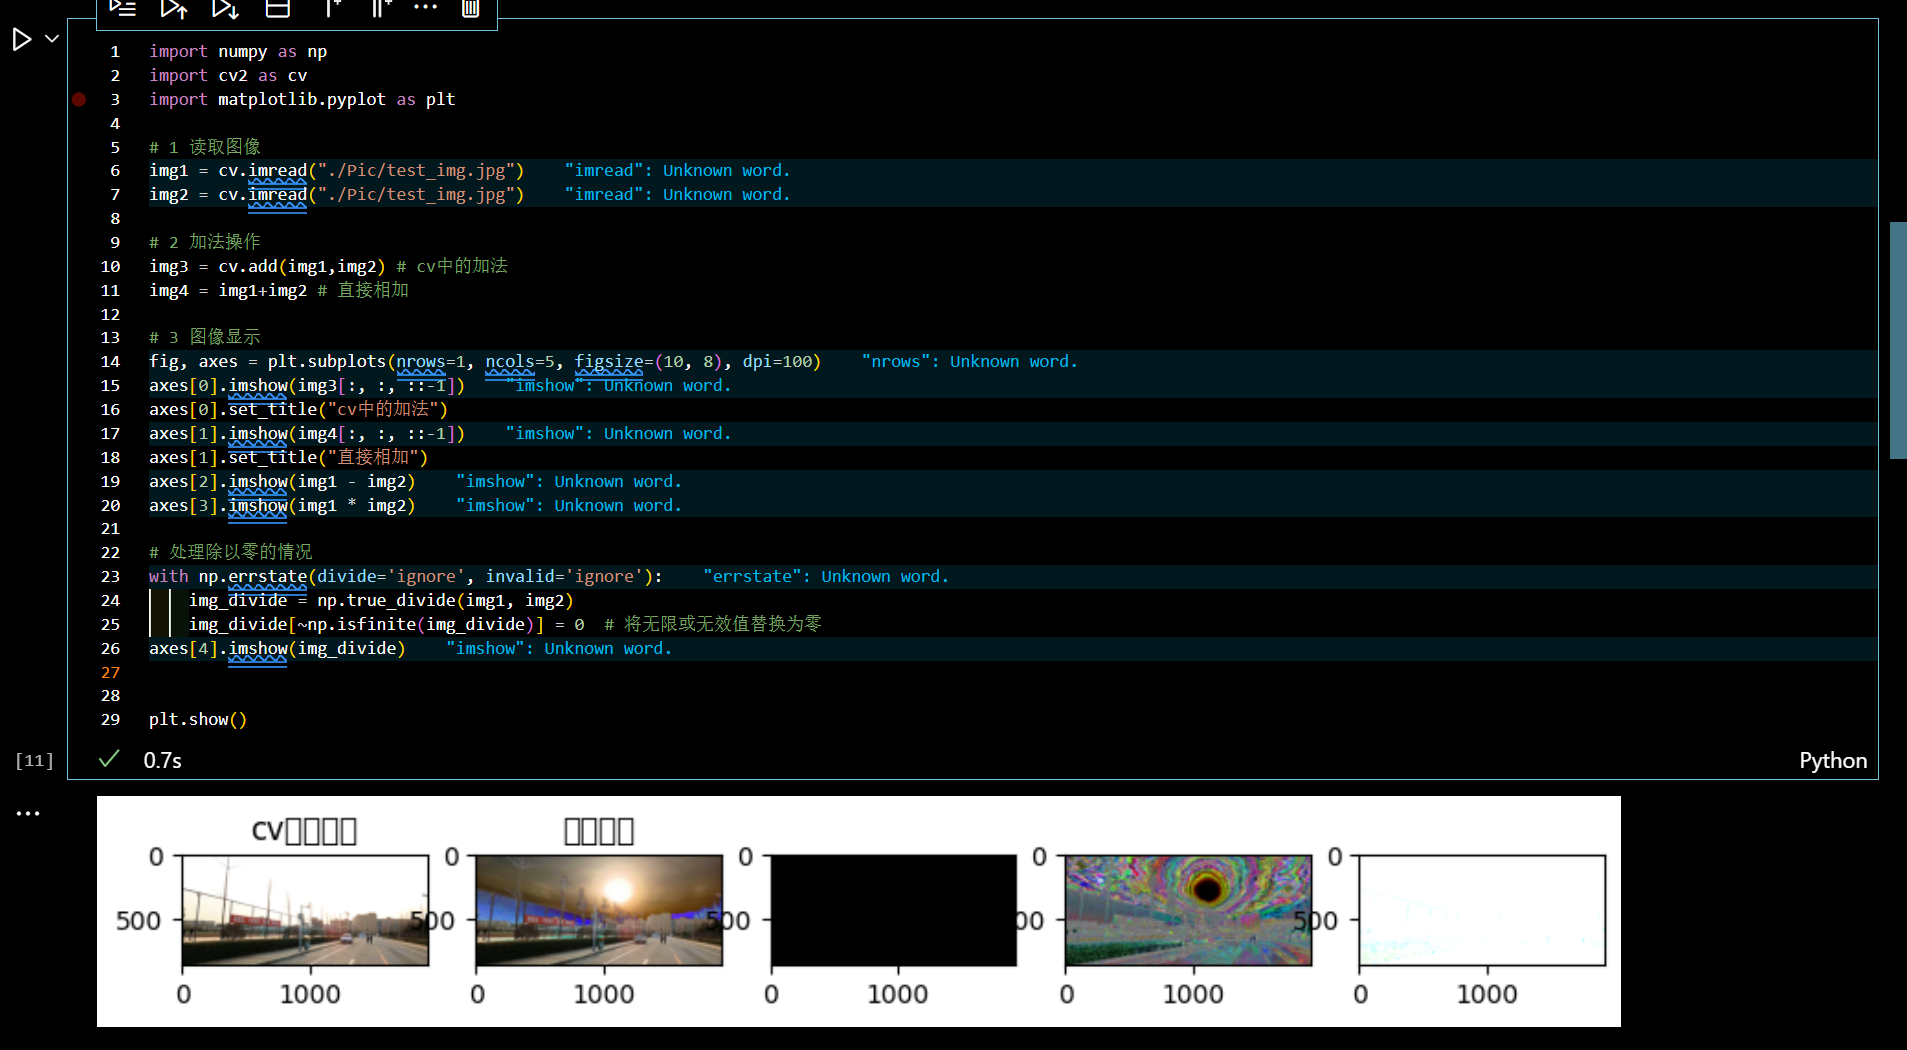Click the underlined ncols on line 14
This screenshot has width=1907, height=1050.
[x=510, y=362]
